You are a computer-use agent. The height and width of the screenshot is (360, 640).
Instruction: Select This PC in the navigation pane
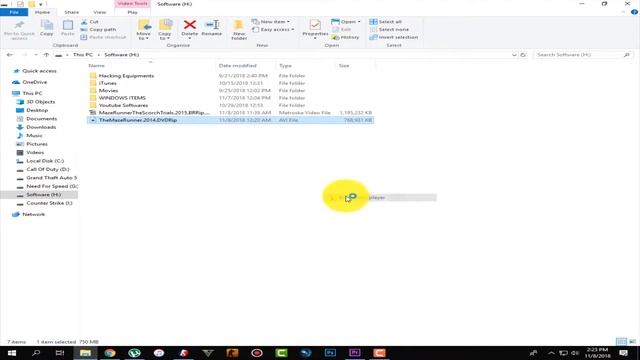[x=32, y=93]
